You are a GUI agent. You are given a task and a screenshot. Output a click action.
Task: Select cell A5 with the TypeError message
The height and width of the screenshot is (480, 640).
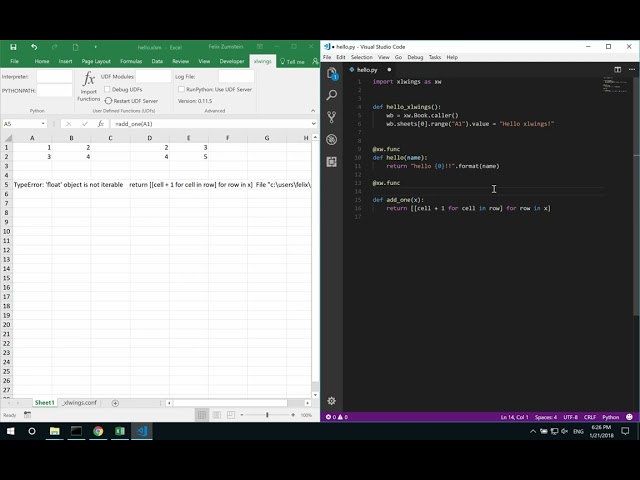32,184
